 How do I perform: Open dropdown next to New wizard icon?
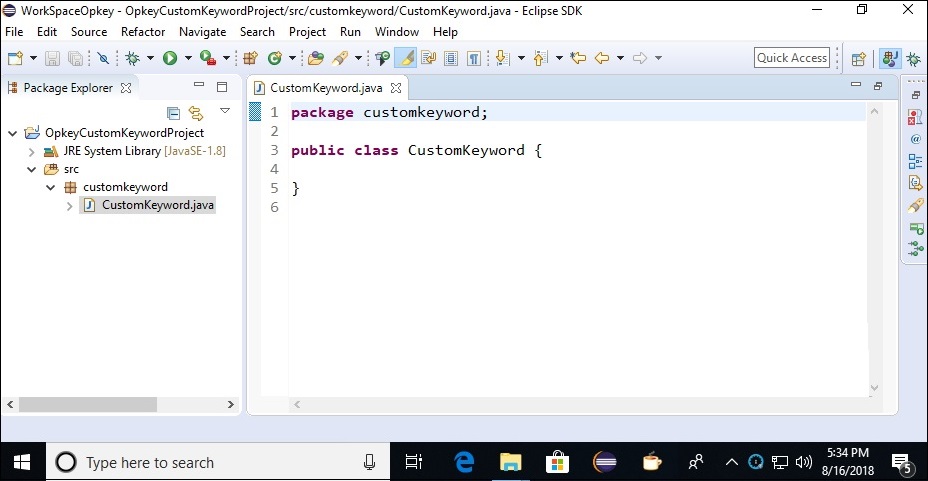[33, 58]
